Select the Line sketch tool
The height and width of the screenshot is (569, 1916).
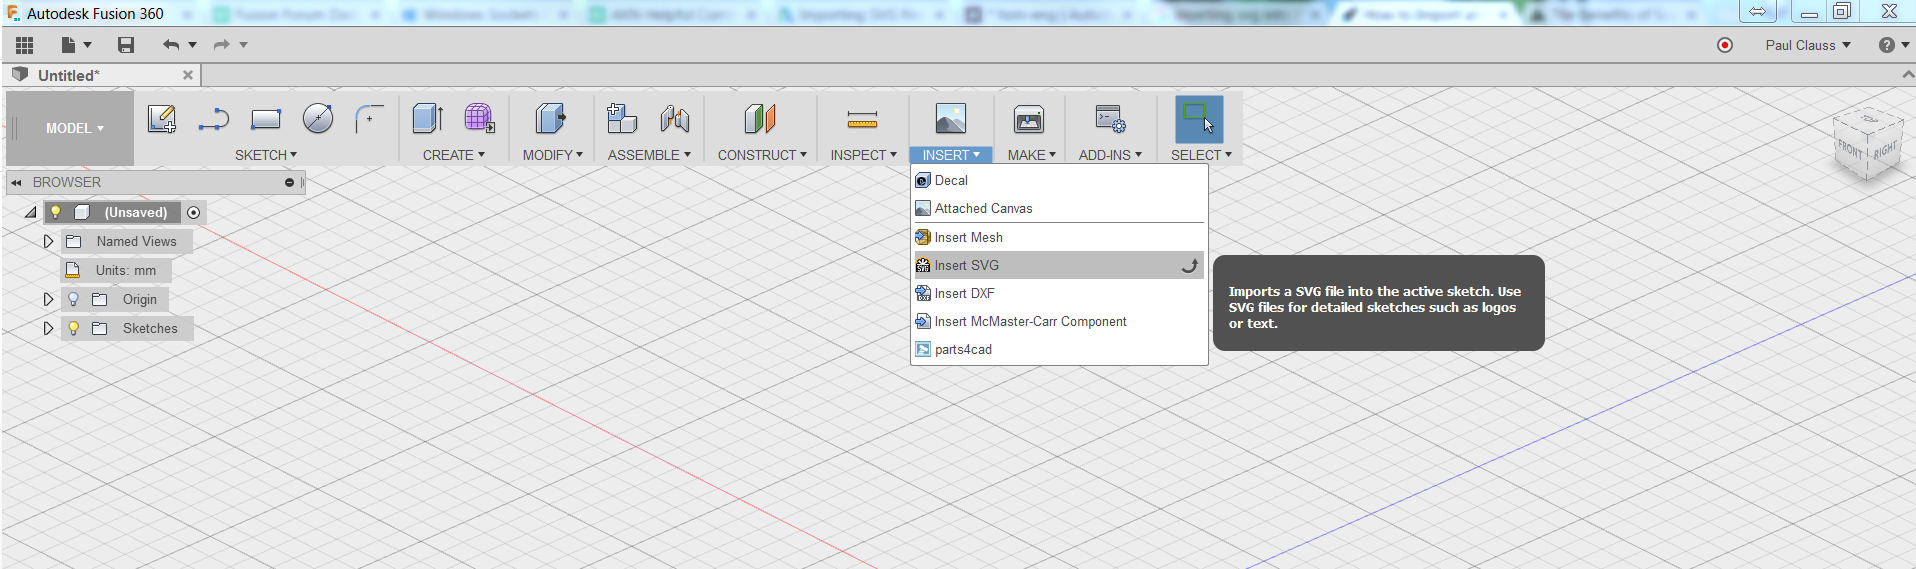point(214,120)
